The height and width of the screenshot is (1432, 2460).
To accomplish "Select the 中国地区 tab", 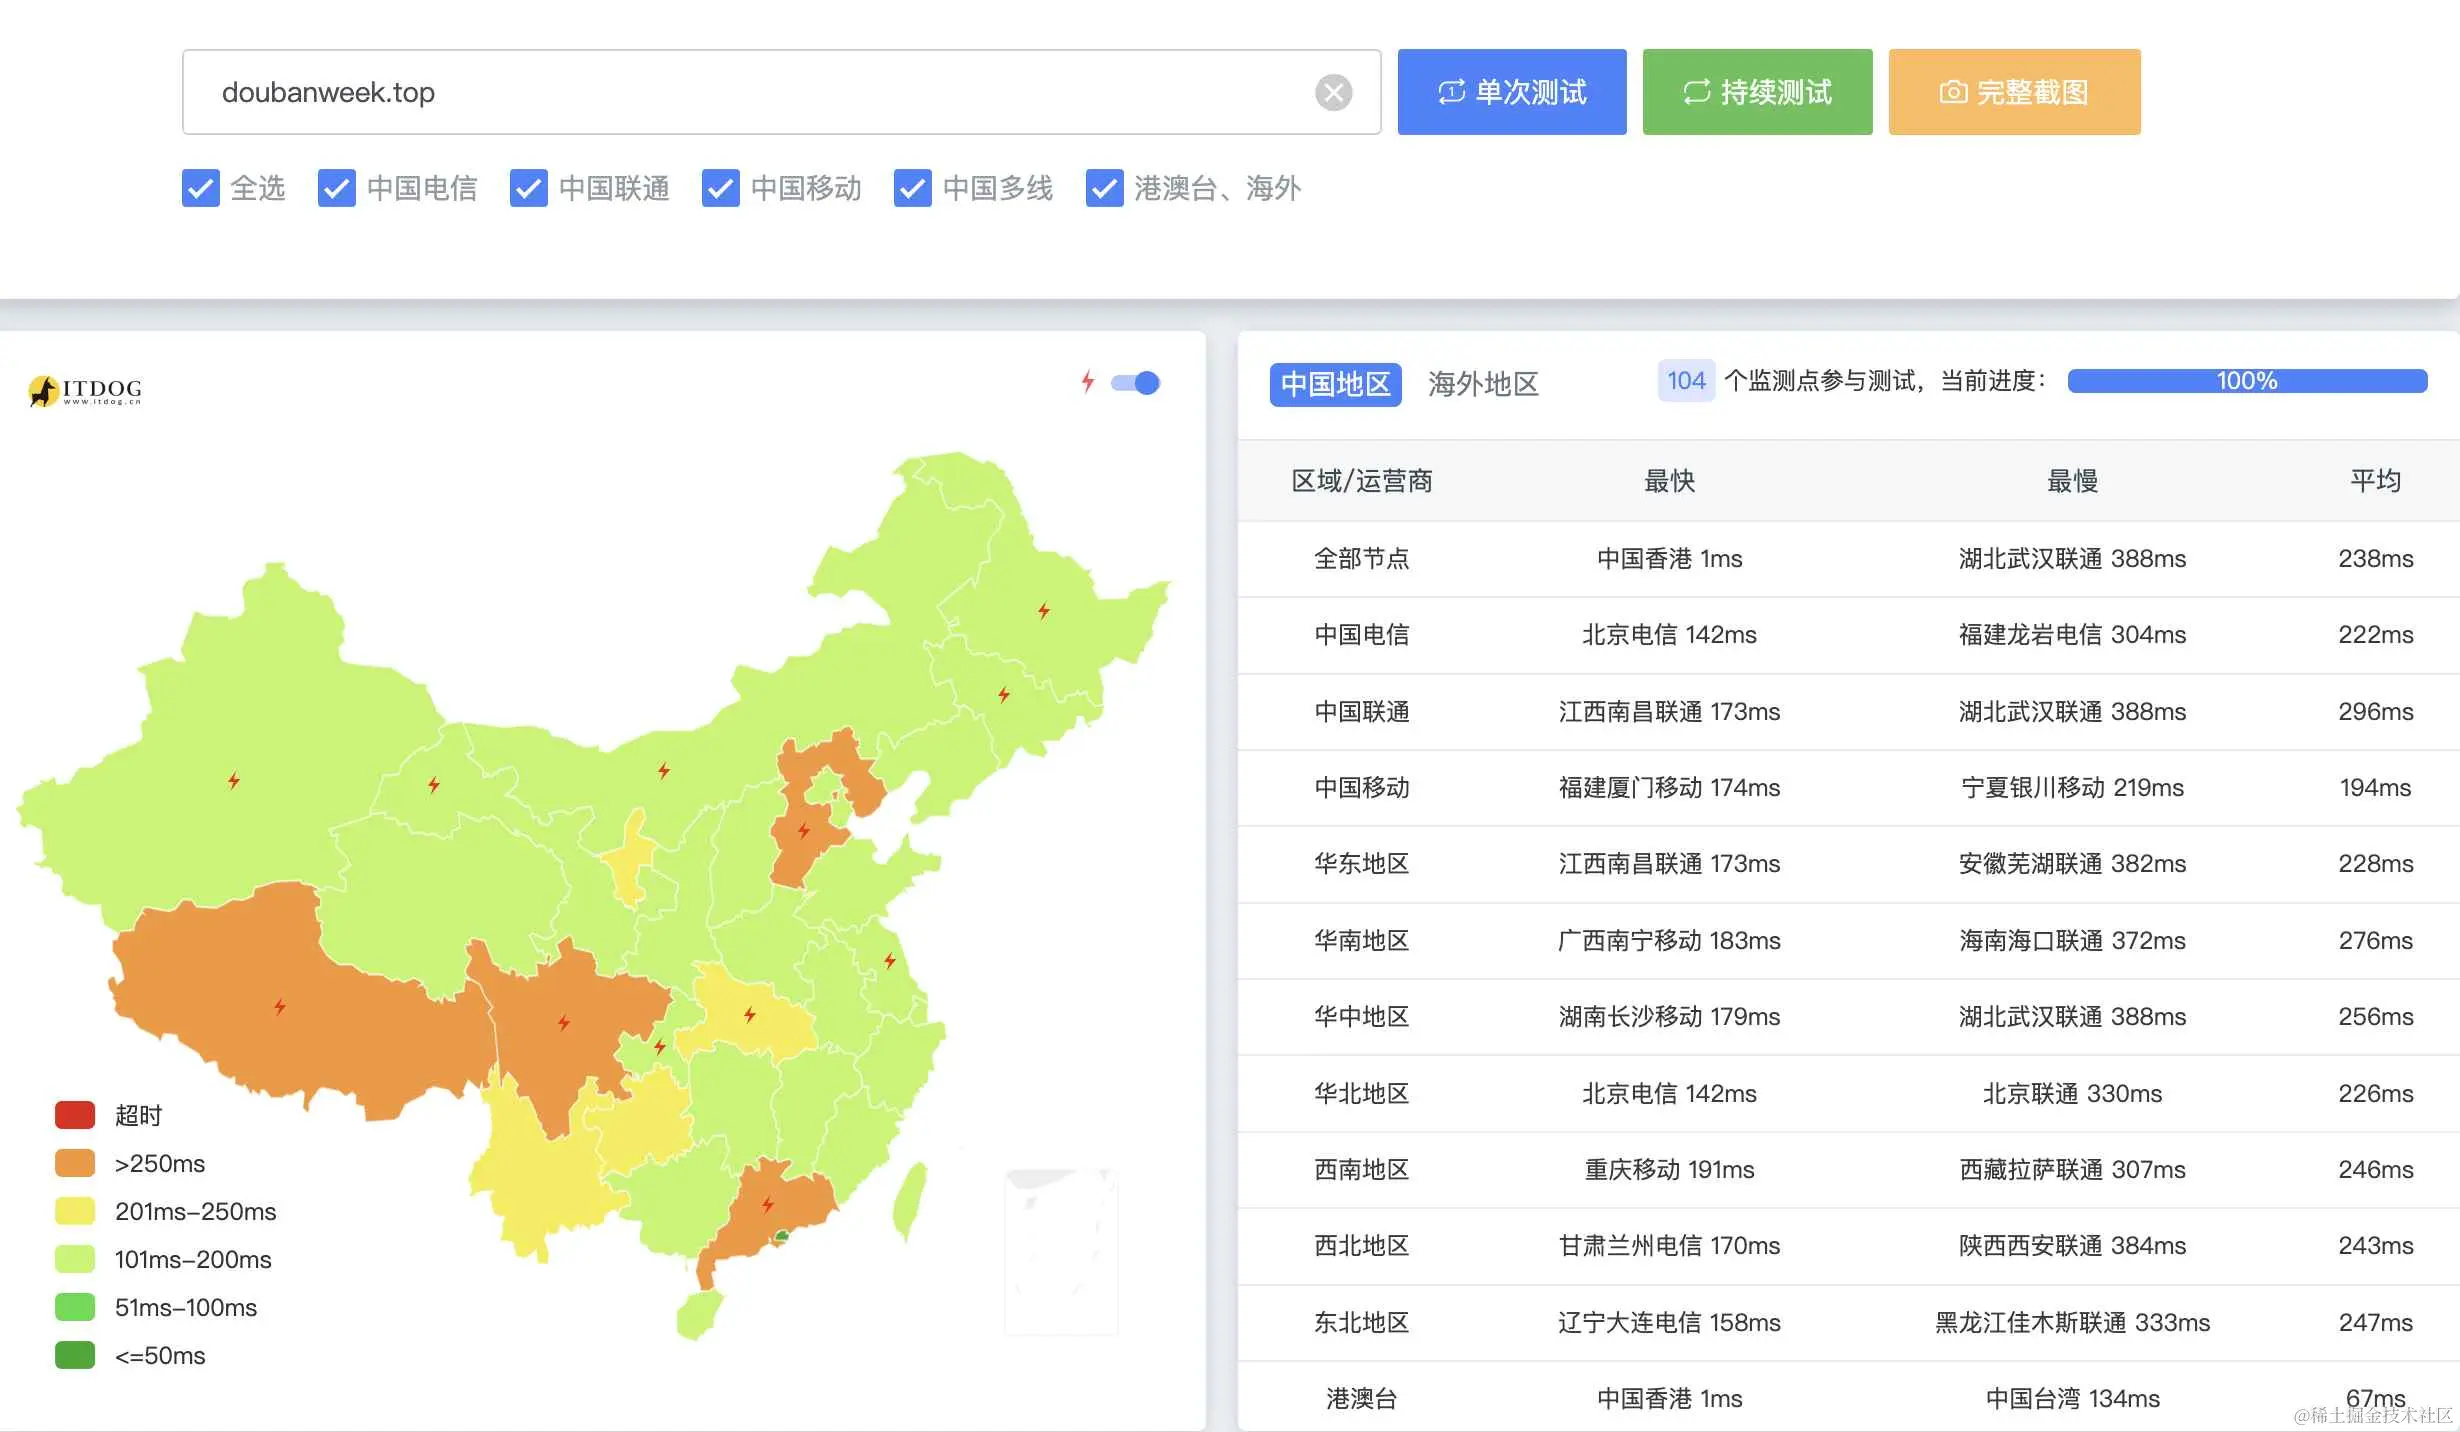I will click(1335, 384).
